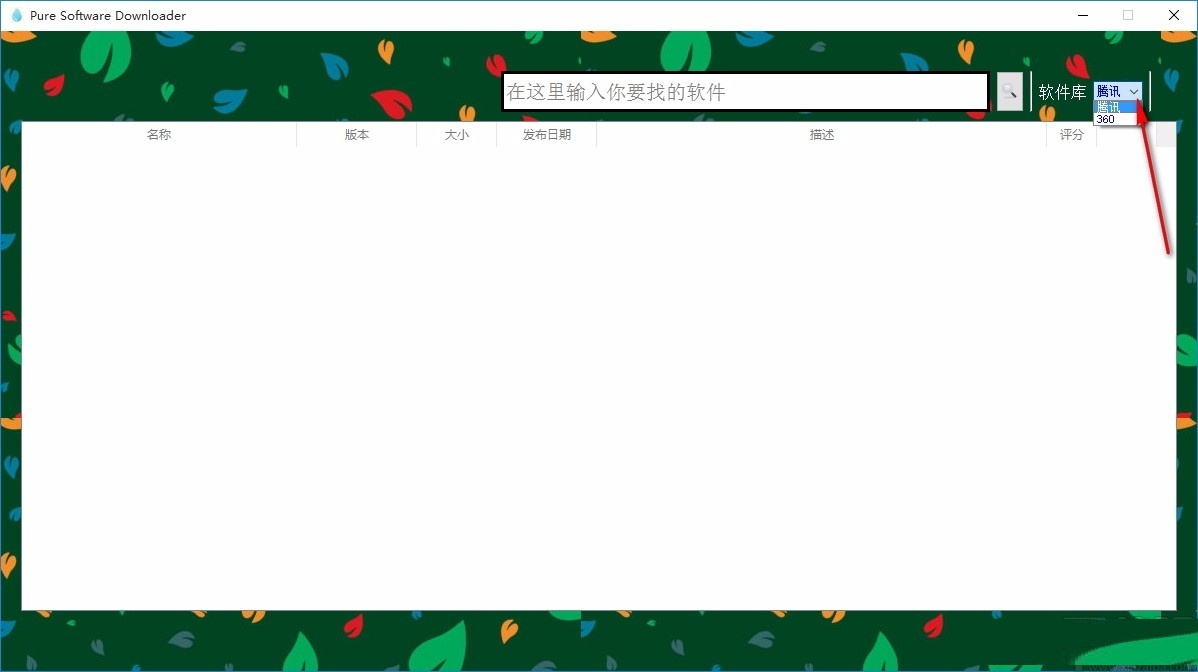Click the 版本 column header

(356, 134)
